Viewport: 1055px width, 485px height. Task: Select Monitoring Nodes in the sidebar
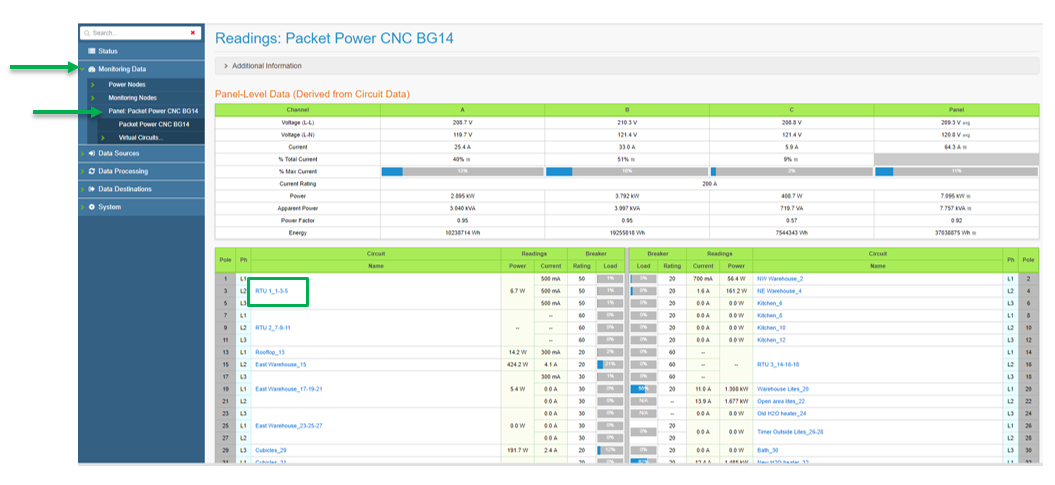(132, 98)
